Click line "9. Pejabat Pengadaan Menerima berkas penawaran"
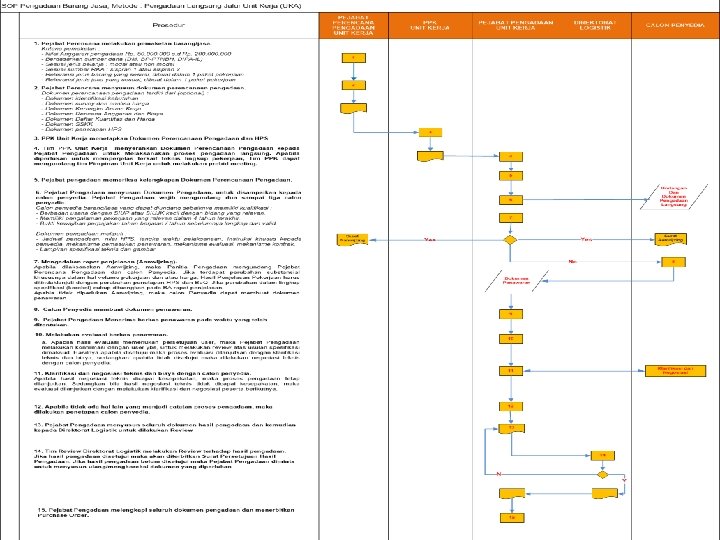This screenshot has height=540, width=720. point(151,321)
